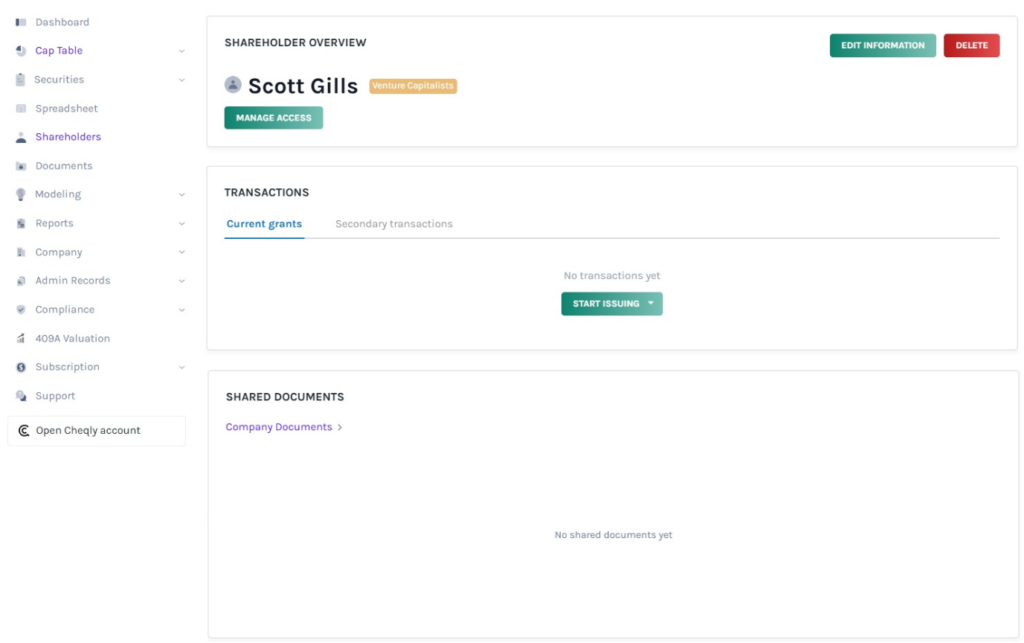Click the Modeling lightbulb icon
The image size is (1024, 643).
[x=21, y=195]
